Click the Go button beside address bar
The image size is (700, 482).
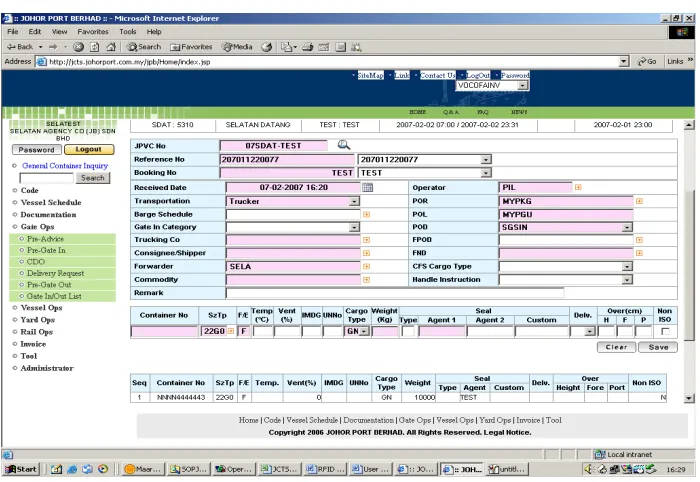pos(647,61)
